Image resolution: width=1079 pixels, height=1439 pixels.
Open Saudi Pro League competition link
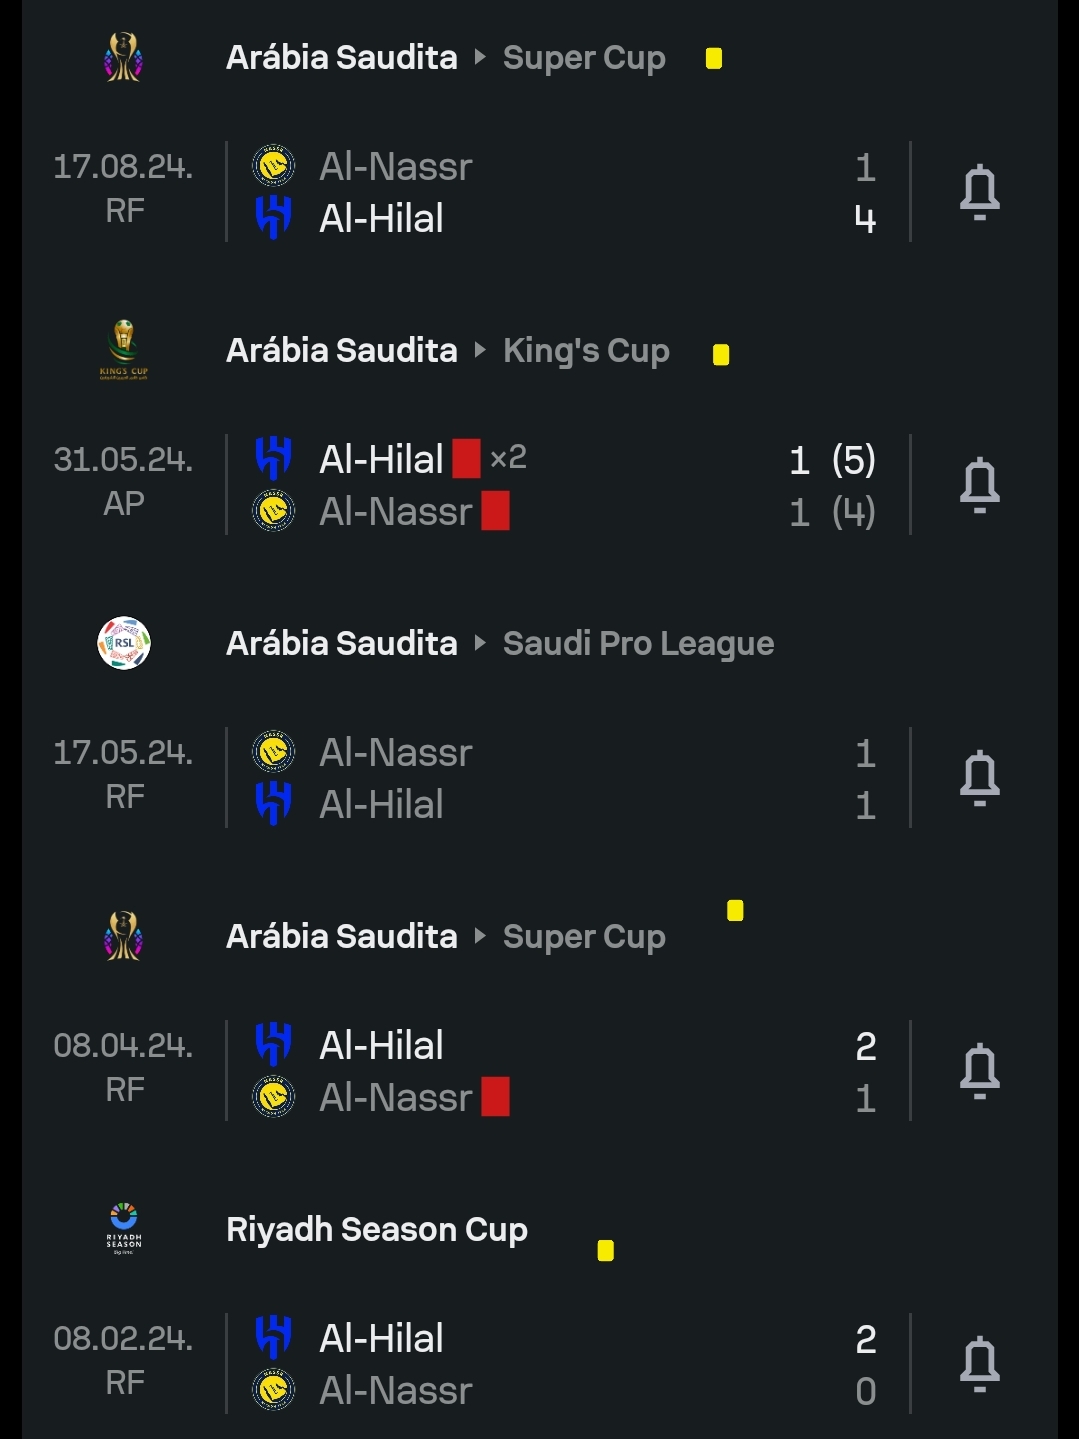pyautogui.click(x=638, y=644)
